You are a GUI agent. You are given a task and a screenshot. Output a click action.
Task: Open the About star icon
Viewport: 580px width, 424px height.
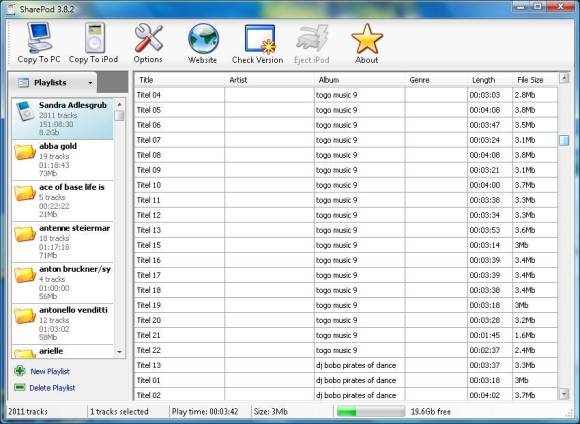tap(367, 38)
